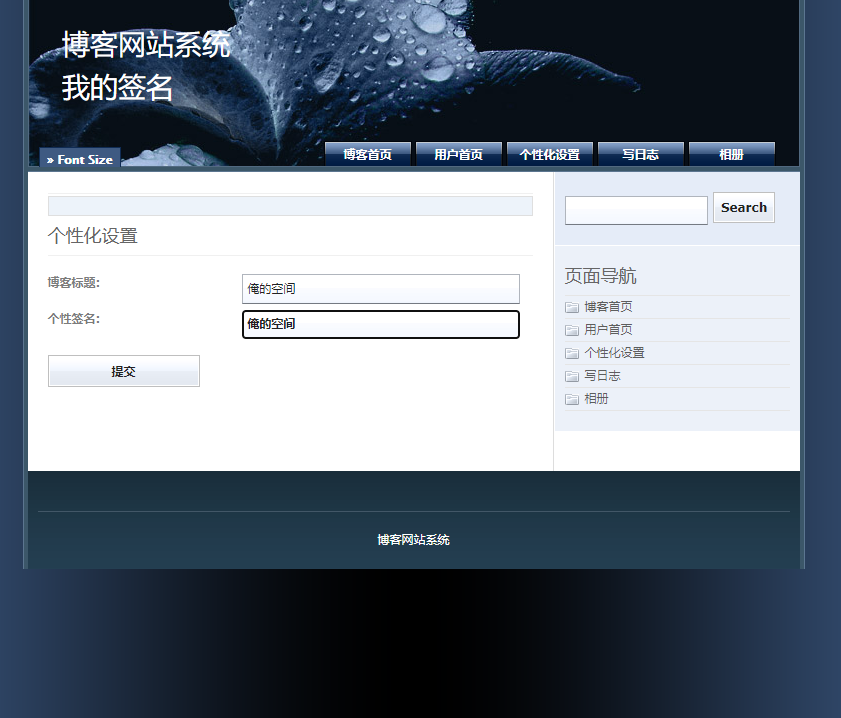Open the 用户首页 link under 页面导航
Image resolution: width=841 pixels, height=718 pixels.
click(x=606, y=329)
